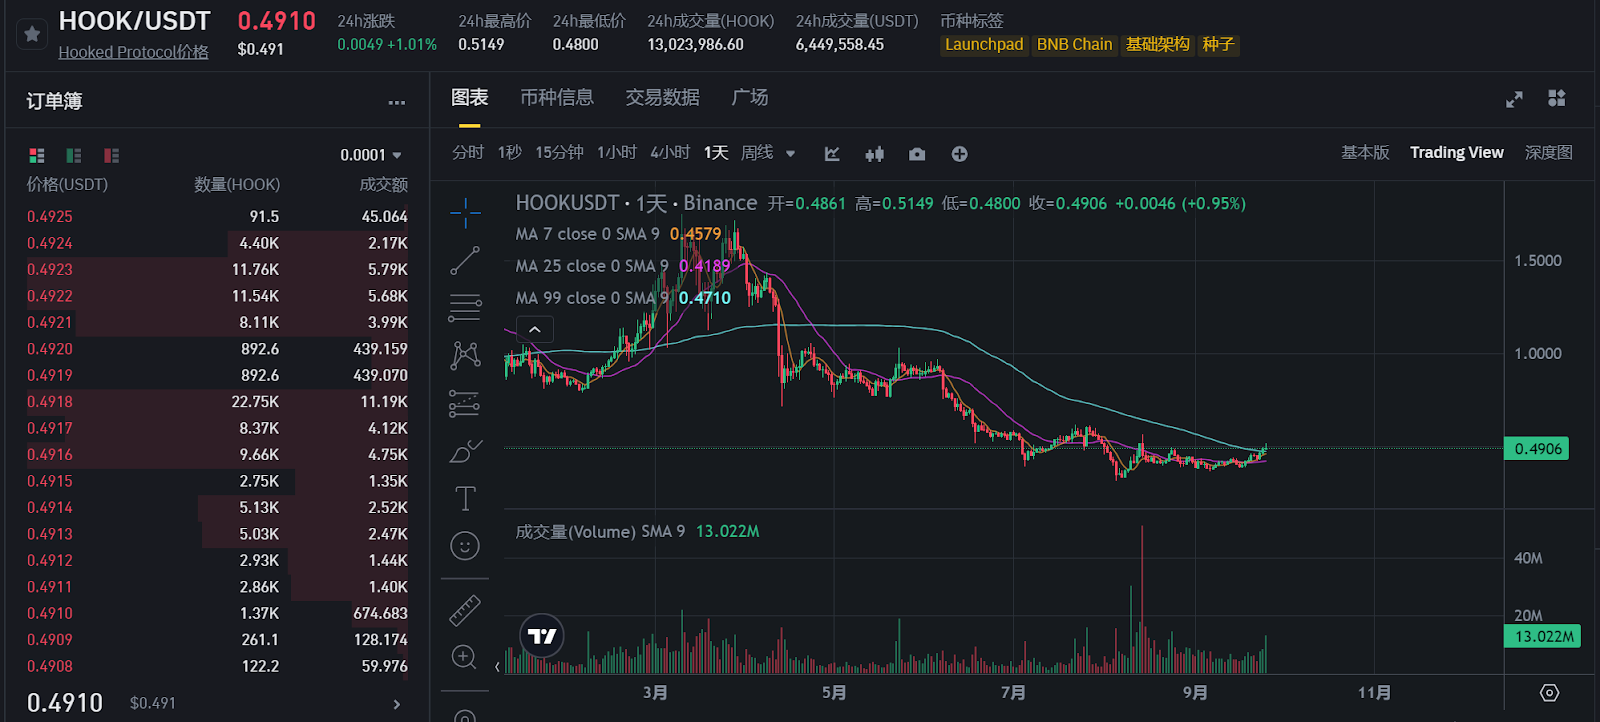1600x722 pixels.
Task: Show both buy and sell orders view
Action: click(x=37, y=155)
